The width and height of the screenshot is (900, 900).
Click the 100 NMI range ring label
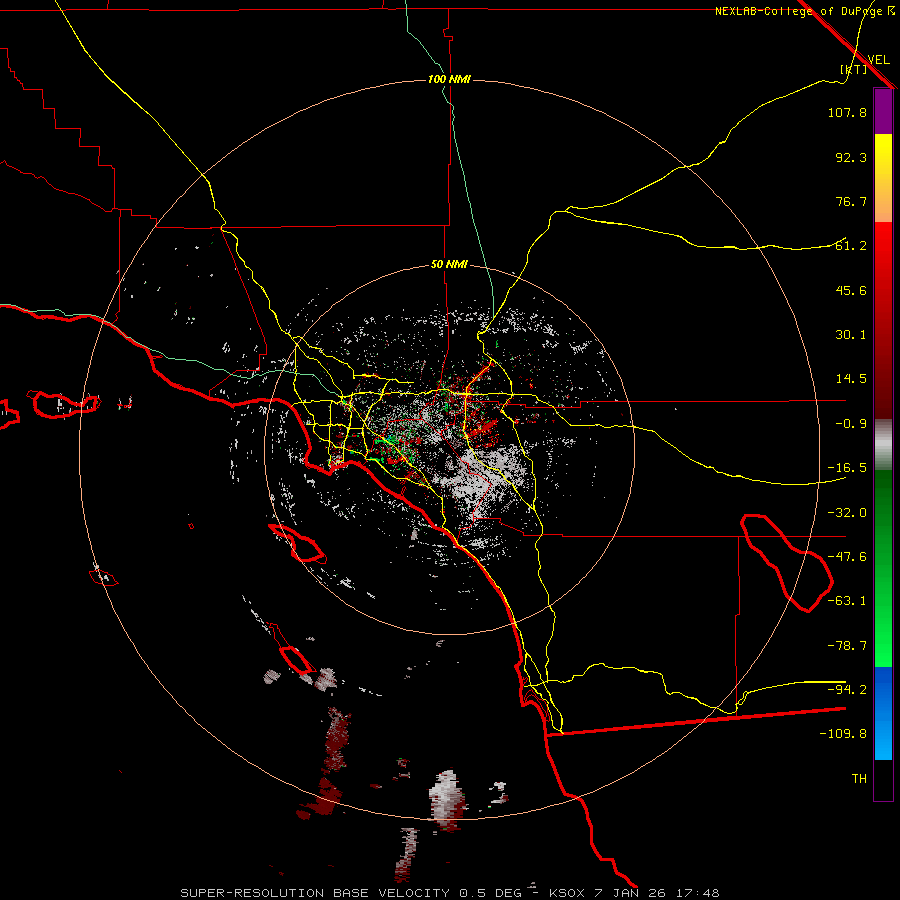tap(449, 79)
